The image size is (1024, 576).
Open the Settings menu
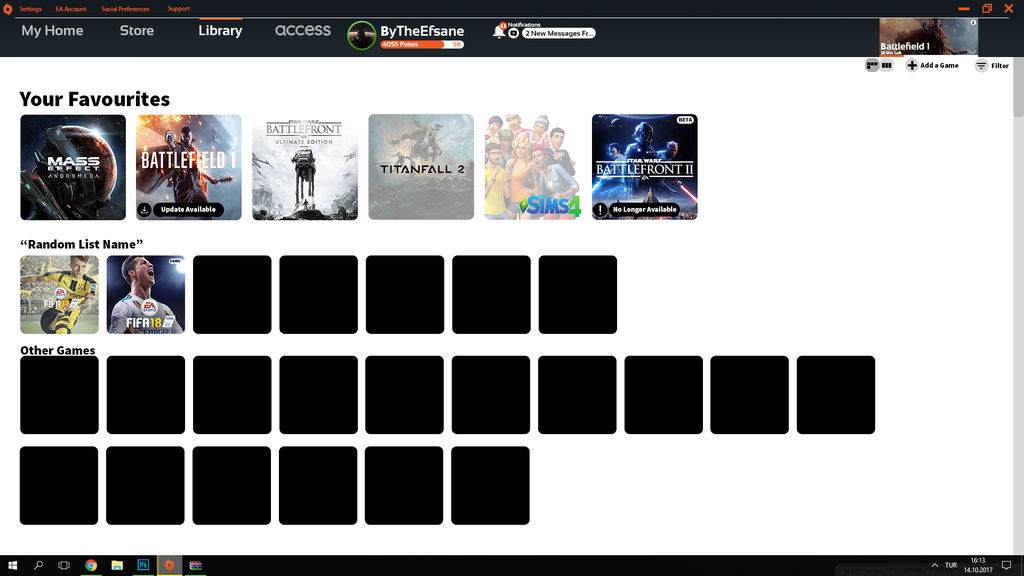(30, 9)
